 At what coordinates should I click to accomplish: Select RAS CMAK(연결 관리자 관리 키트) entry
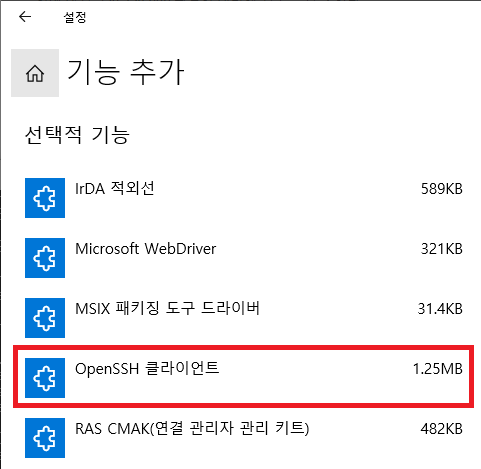pos(192,429)
